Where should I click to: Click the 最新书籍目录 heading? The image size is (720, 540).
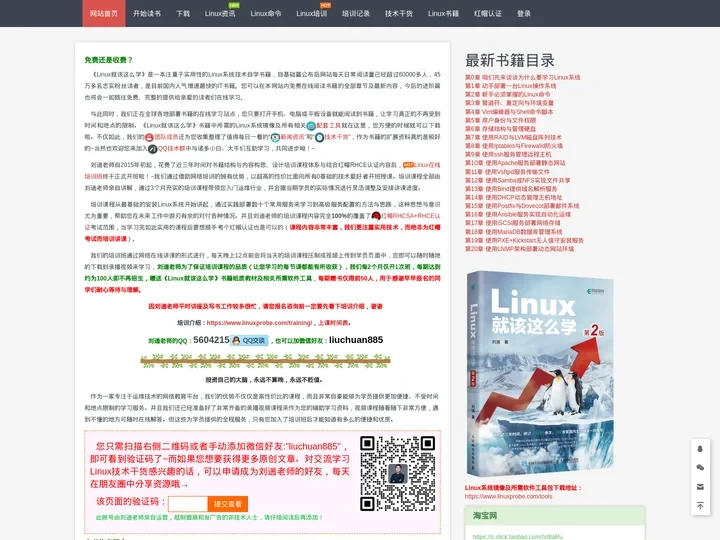click(510, 60)
